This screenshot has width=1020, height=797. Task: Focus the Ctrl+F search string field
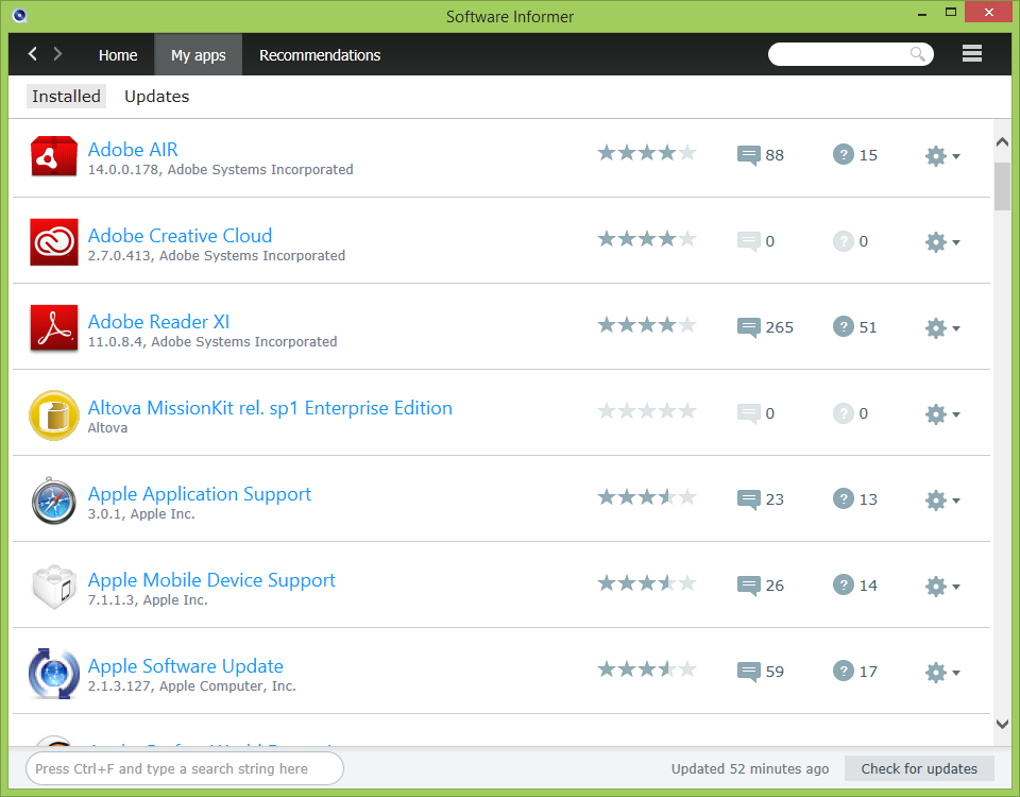(x=185, y=768)
